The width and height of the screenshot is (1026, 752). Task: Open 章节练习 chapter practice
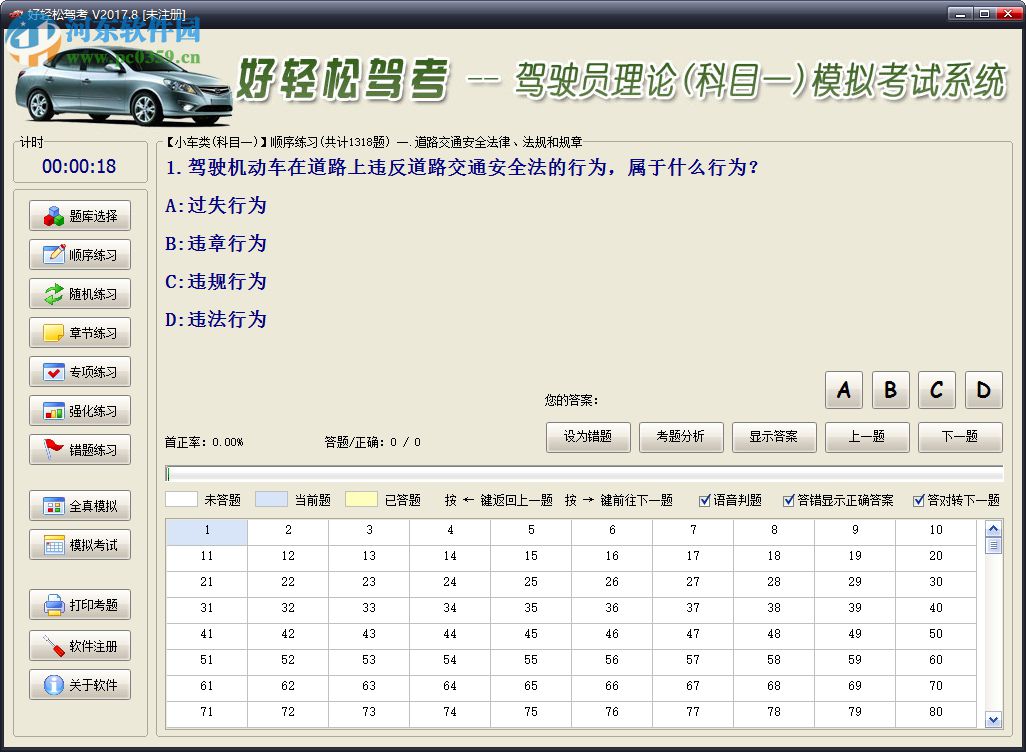pyautogui.click(x=79, y=332)
